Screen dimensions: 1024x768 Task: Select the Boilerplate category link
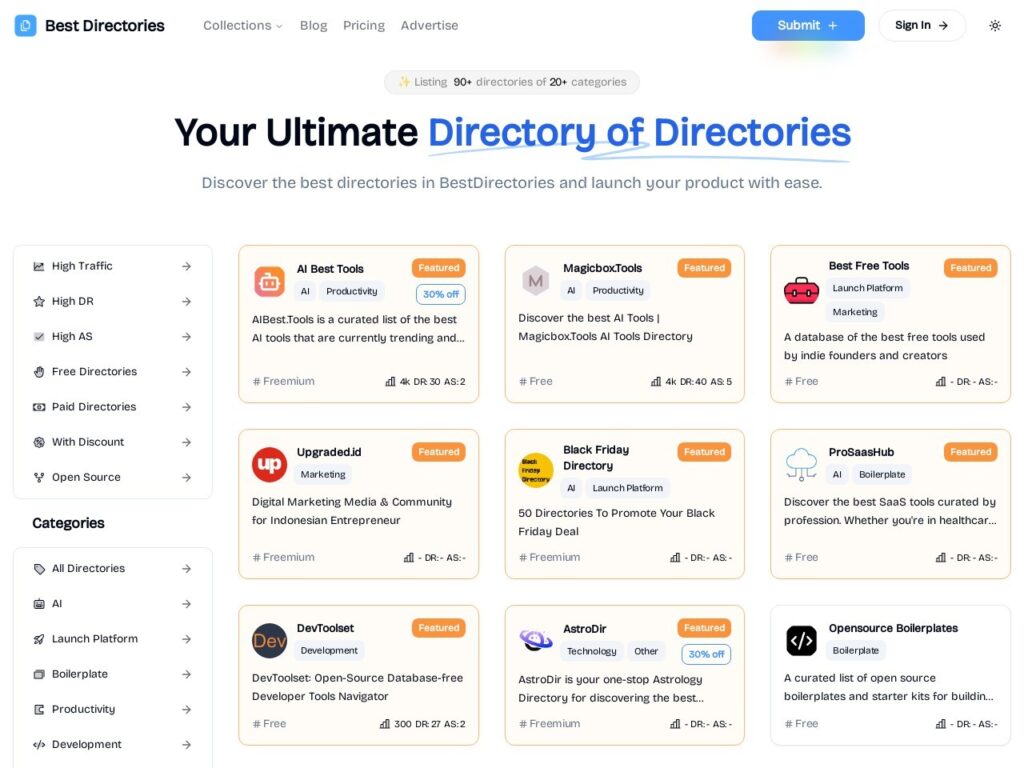[x=112, y=675]
